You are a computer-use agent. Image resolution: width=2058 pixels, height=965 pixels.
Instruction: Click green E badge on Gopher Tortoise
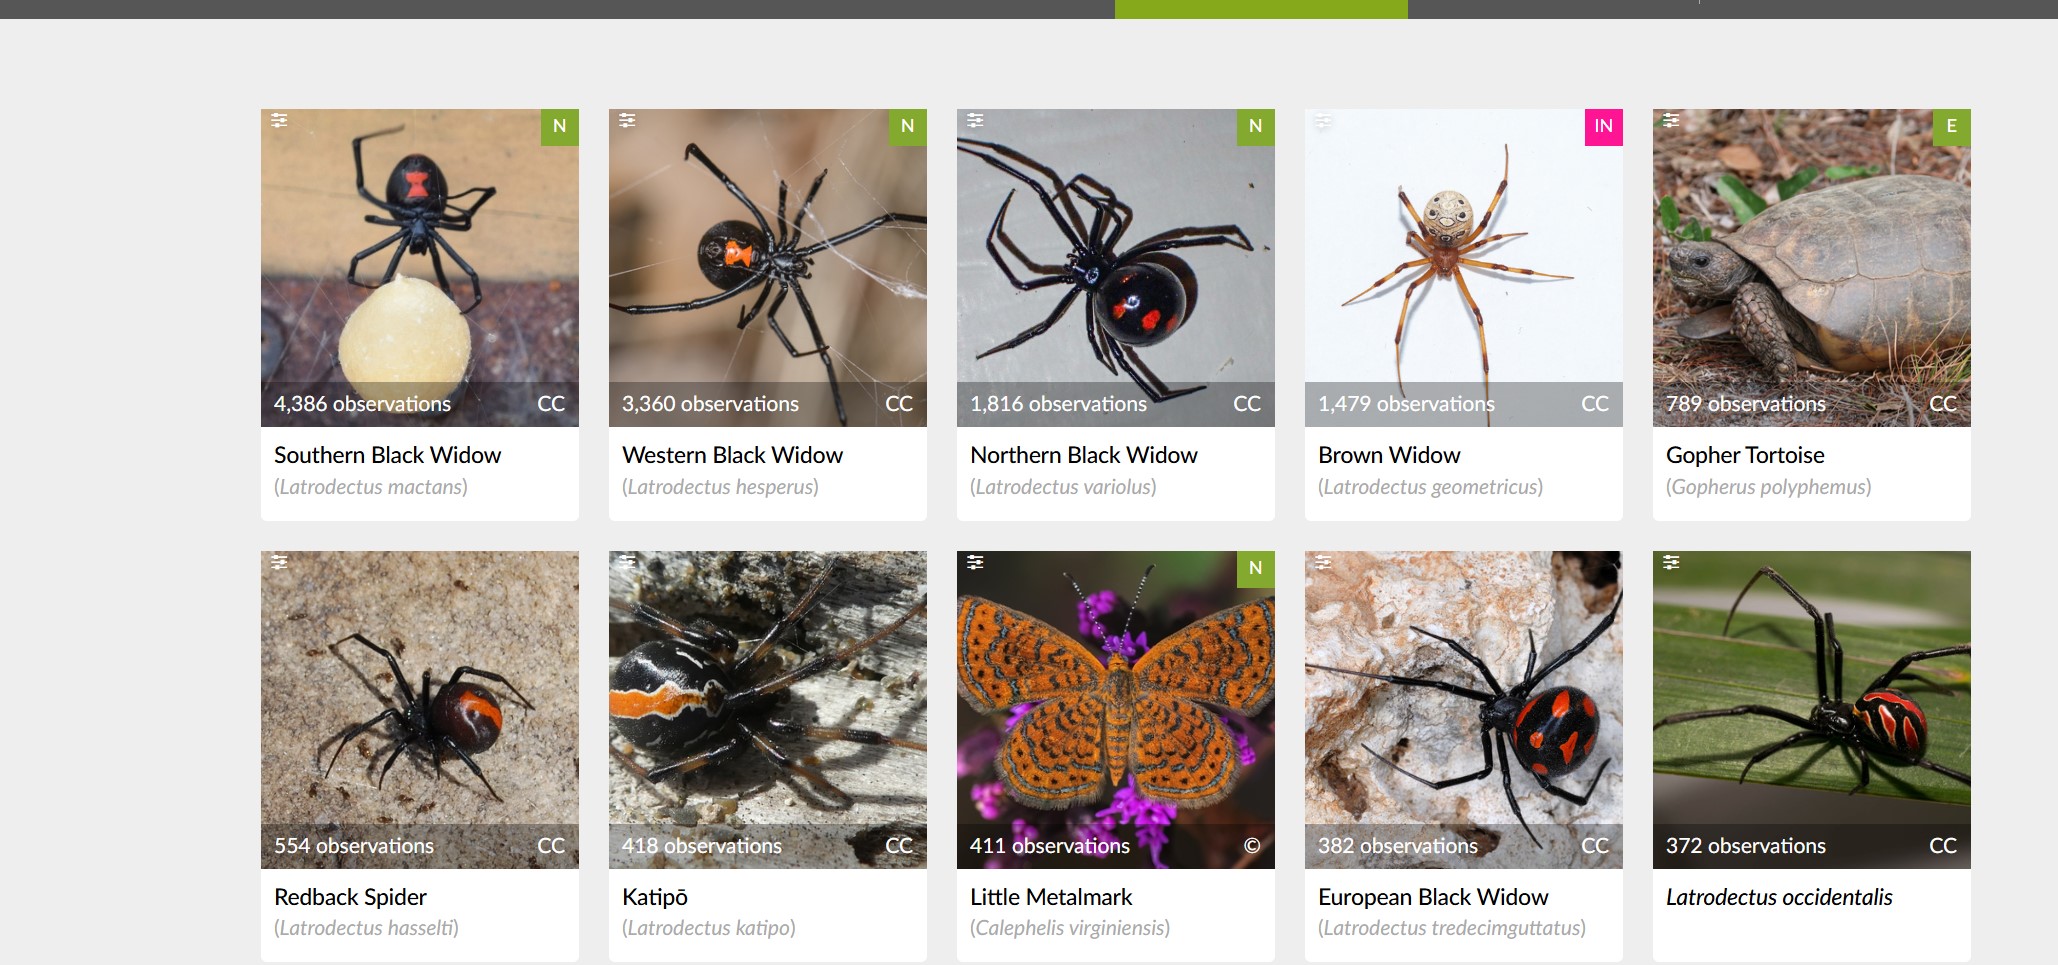(x=1951, y=127)
